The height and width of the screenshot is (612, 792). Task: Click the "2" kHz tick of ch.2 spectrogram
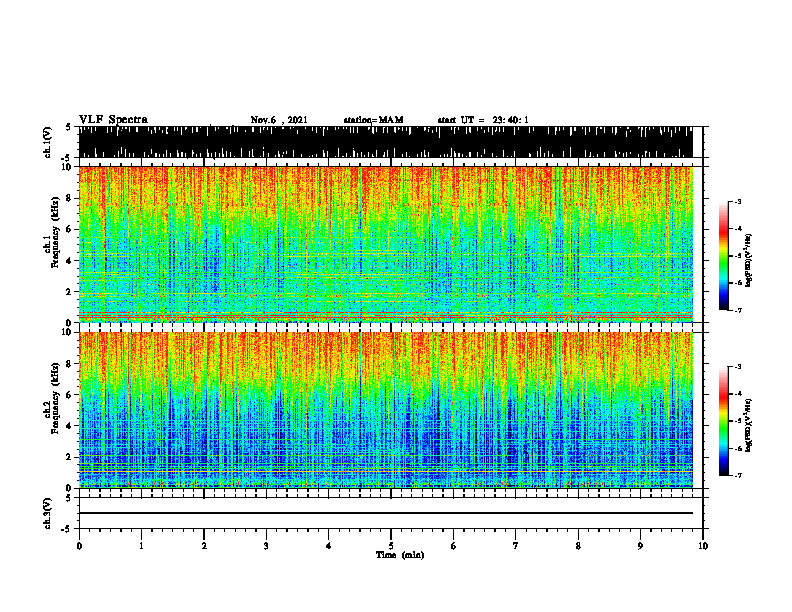click(x=71, y=457)
